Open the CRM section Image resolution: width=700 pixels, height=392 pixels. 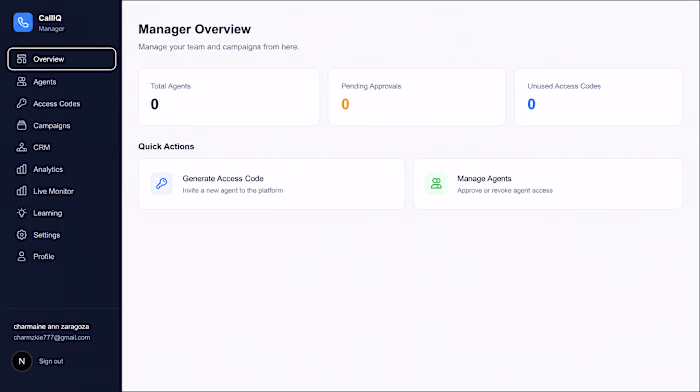[x=62, y=147]
